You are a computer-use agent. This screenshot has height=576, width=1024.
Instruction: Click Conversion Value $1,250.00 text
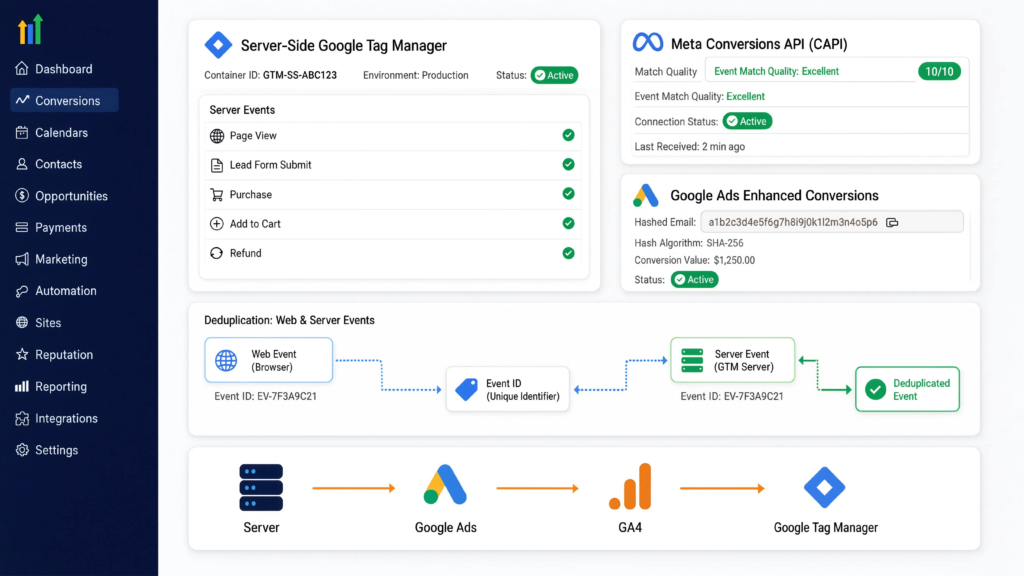tap(694, 260)
